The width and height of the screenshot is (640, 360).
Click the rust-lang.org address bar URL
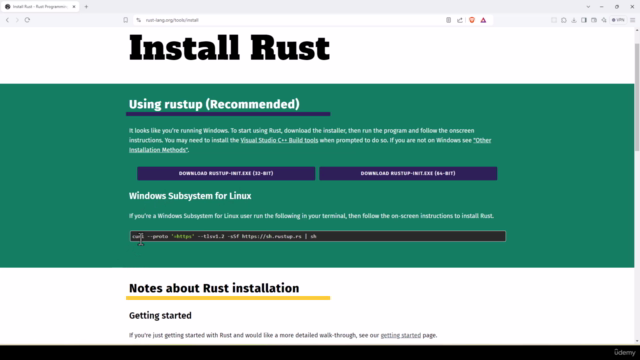pyautogui.click(x=172, y=20)
